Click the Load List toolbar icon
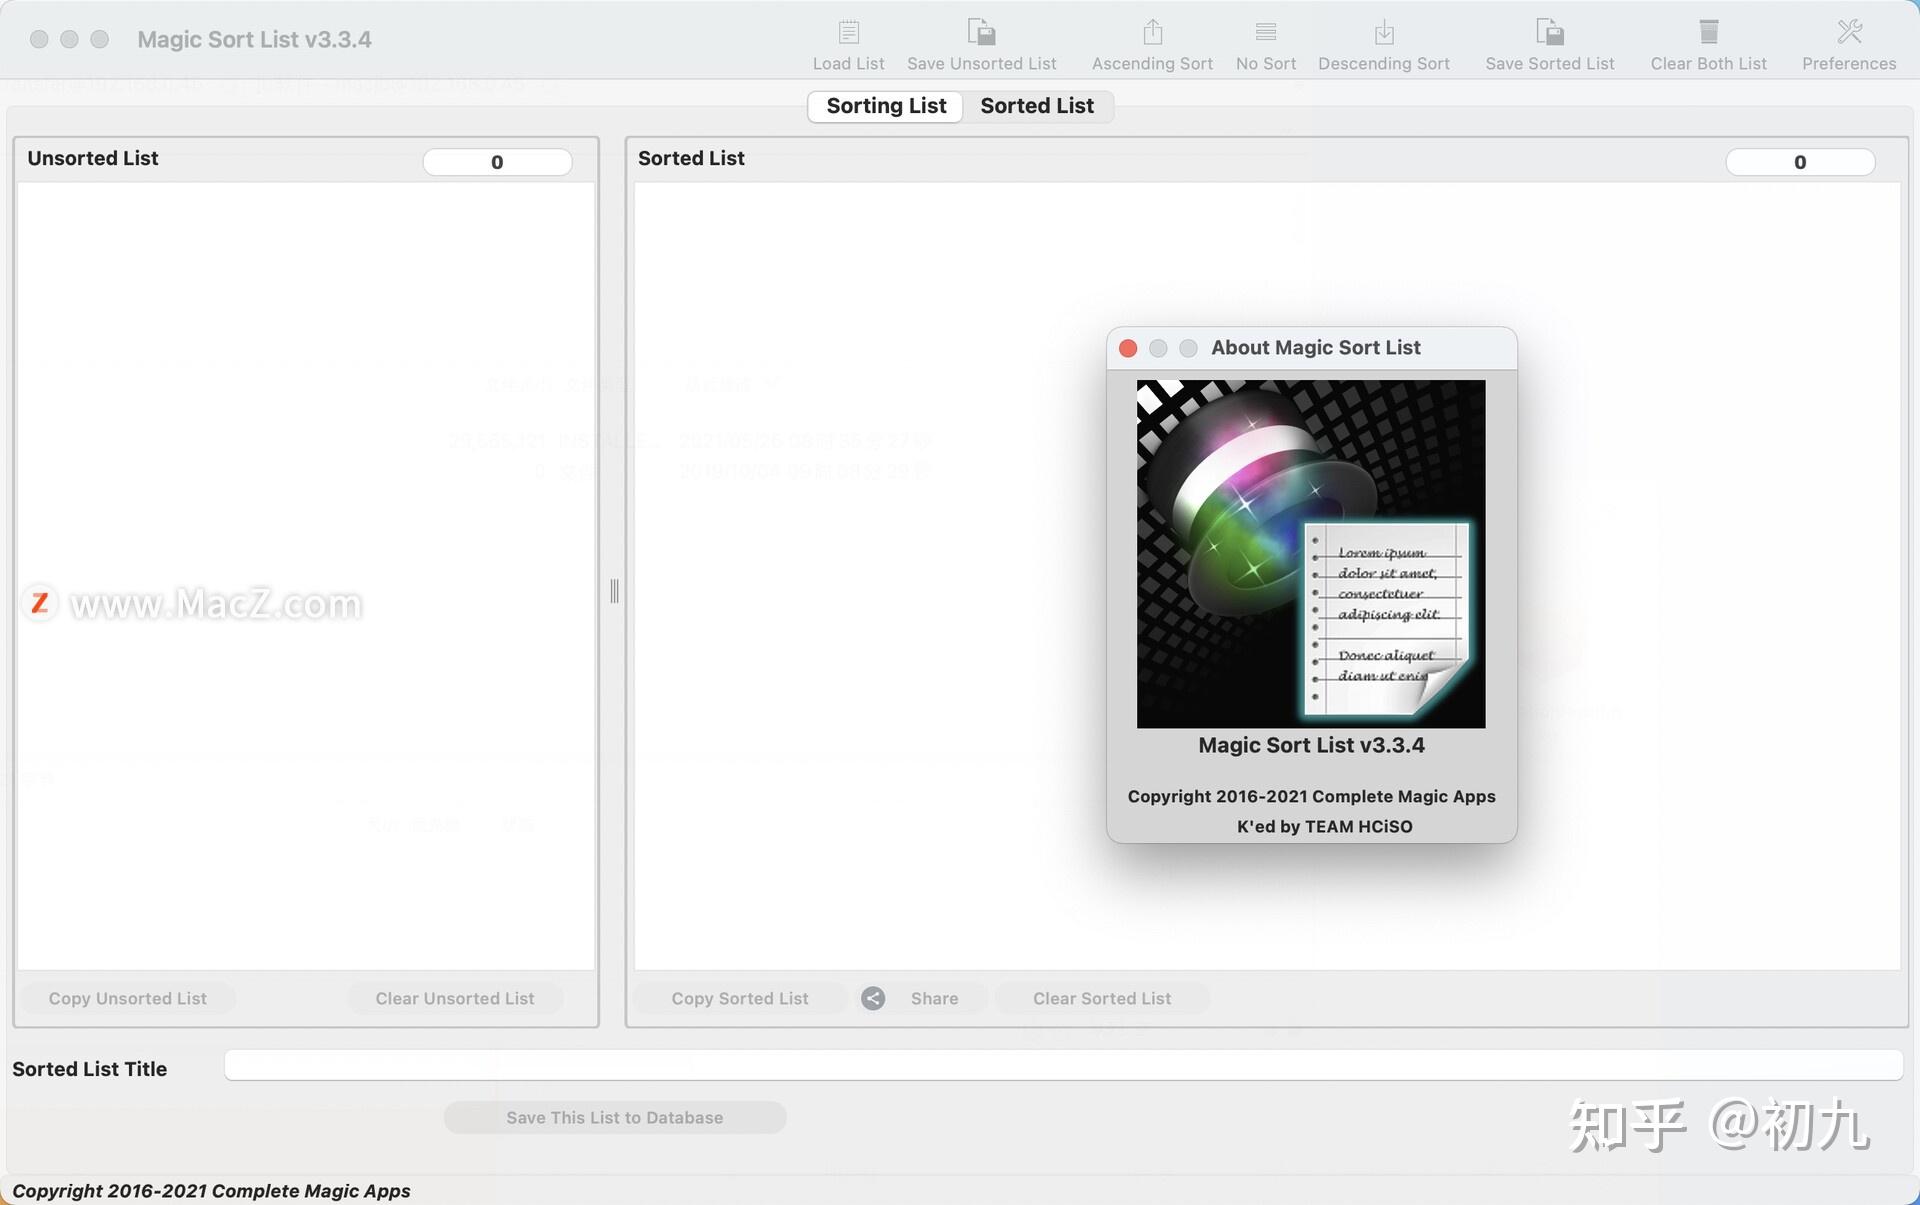 point(848,33)
